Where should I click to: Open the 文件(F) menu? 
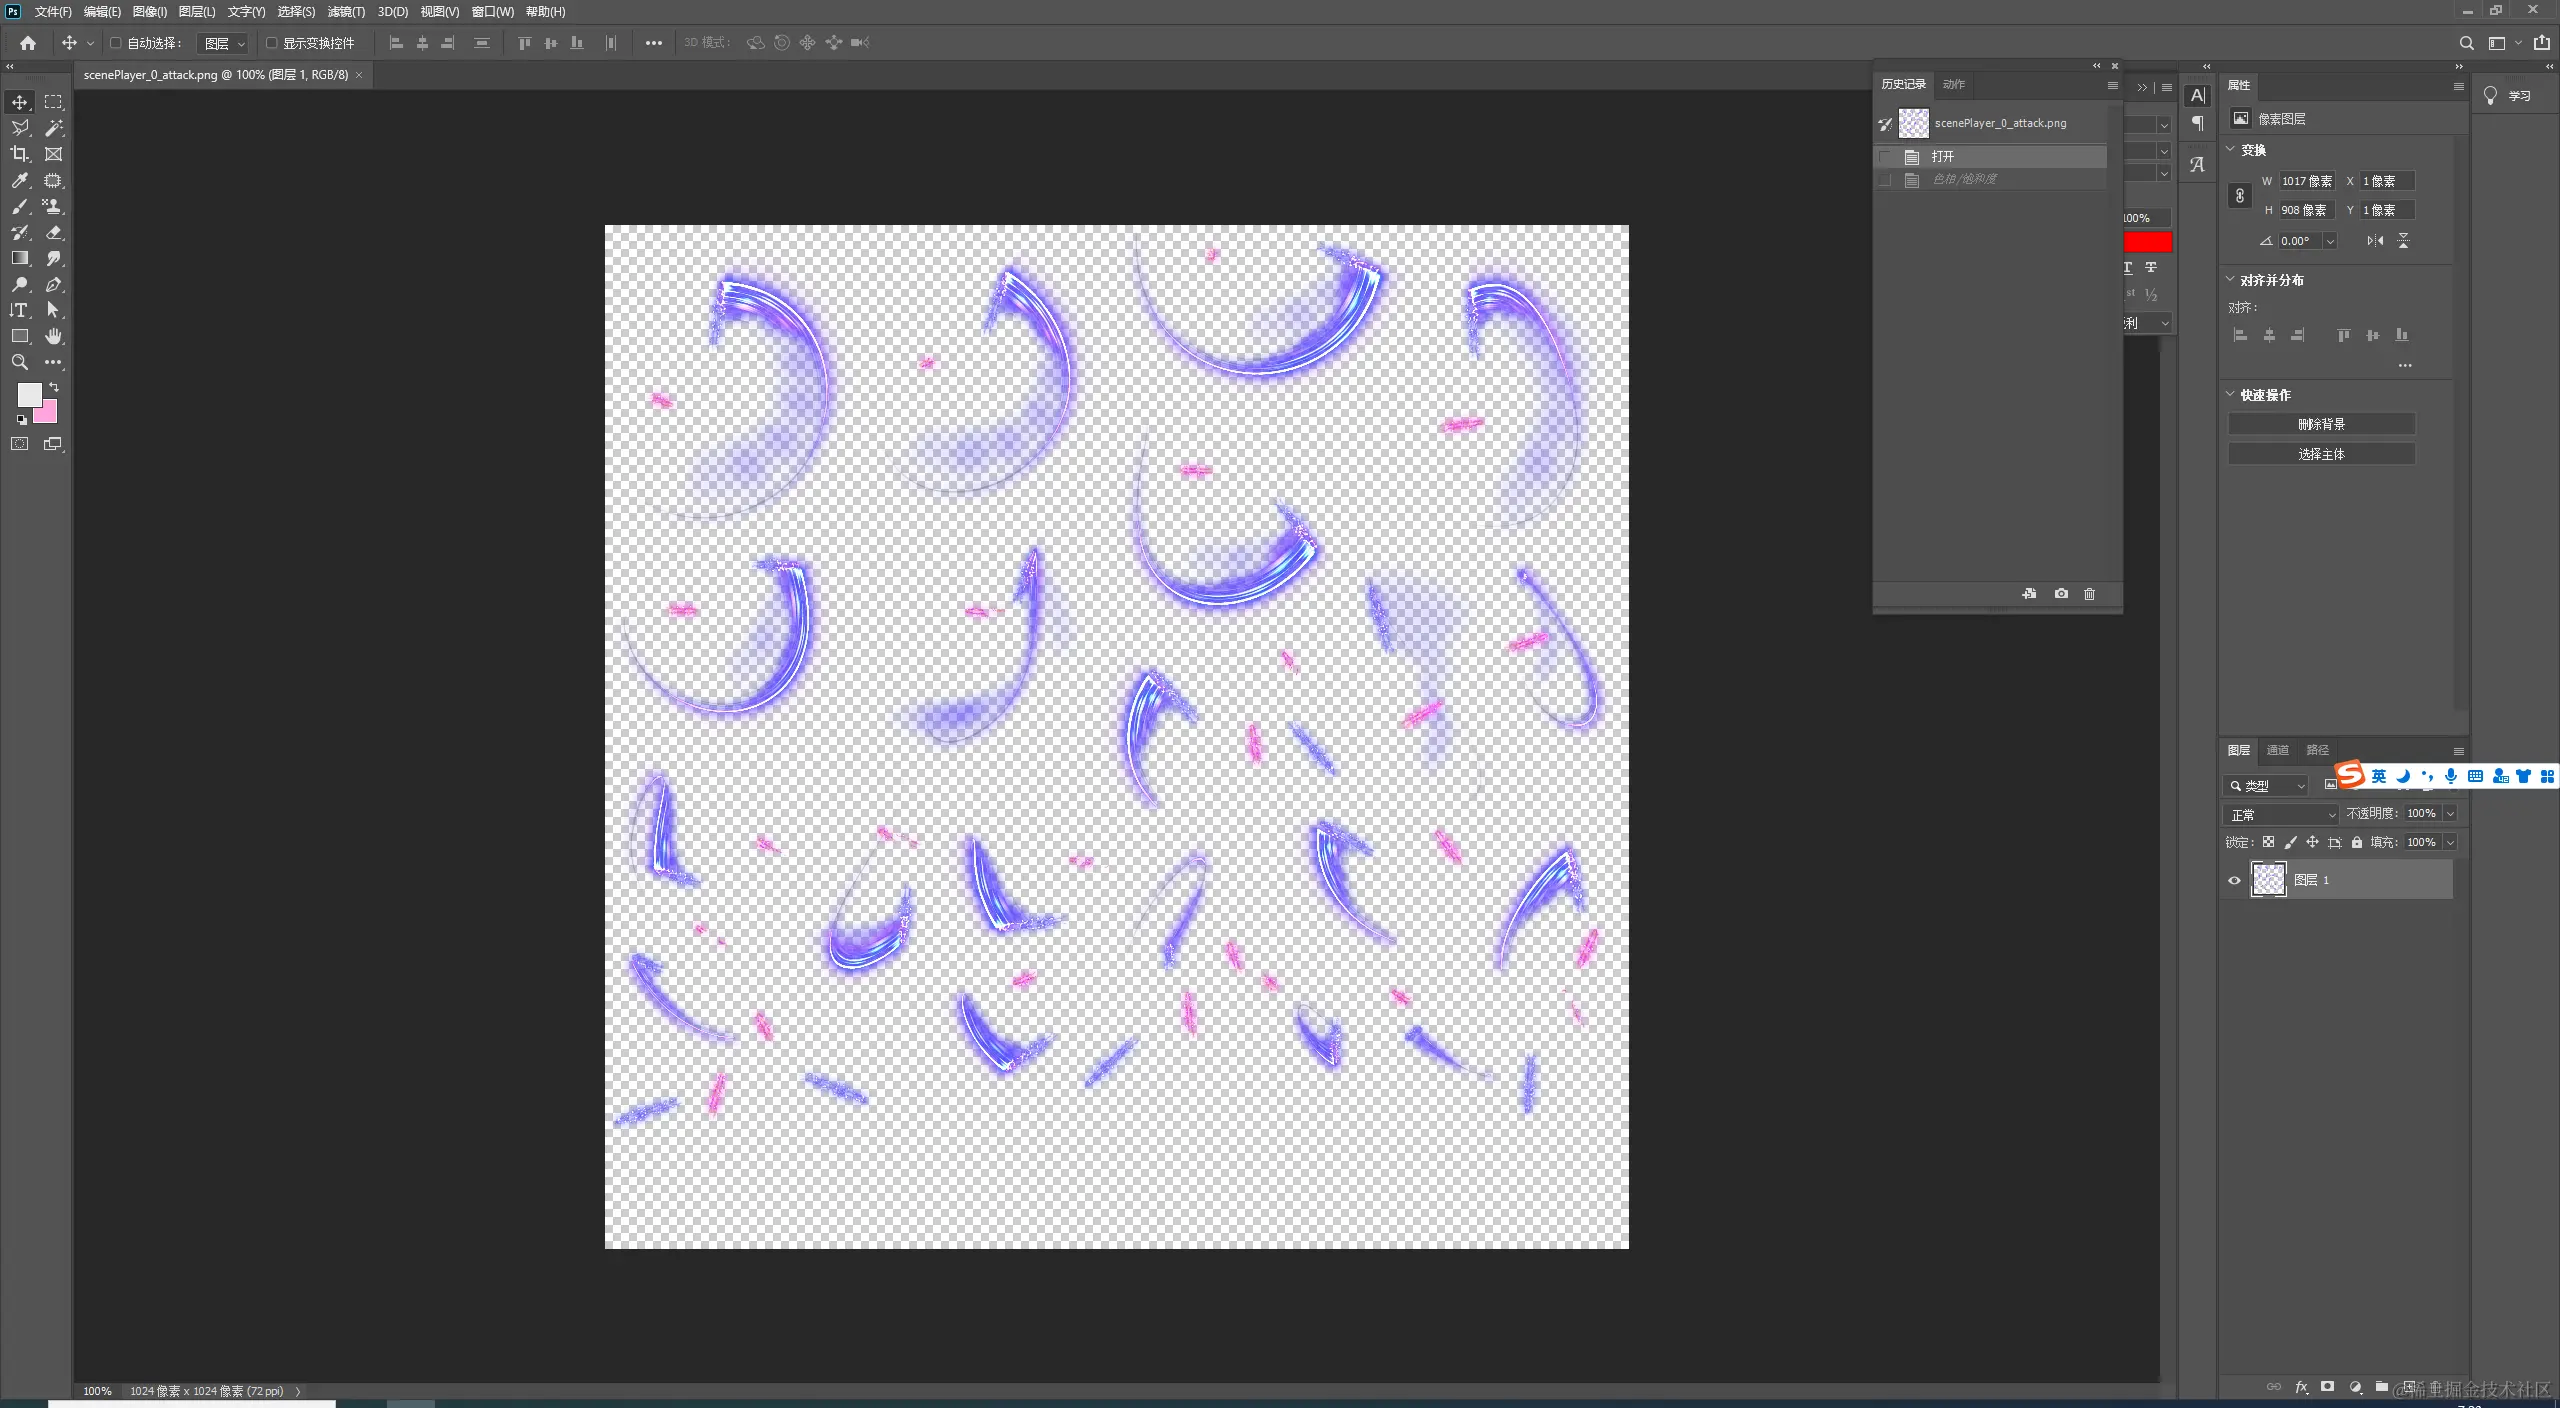[x=53, y=12]
